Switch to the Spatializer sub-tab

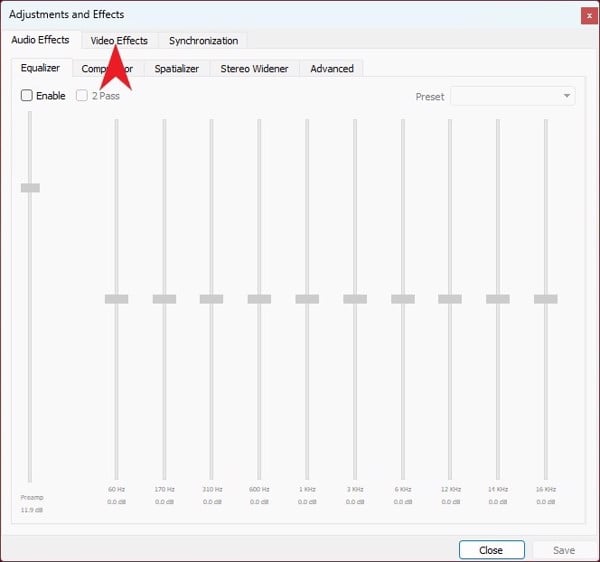tap(177, 69)
